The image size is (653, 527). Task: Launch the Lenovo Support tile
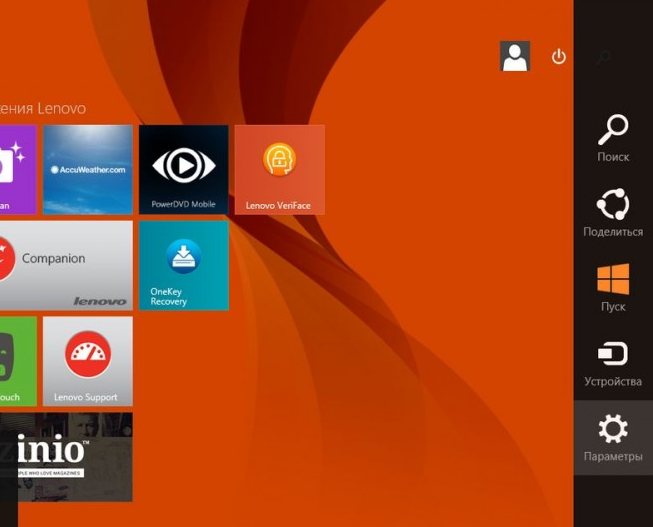87,360
